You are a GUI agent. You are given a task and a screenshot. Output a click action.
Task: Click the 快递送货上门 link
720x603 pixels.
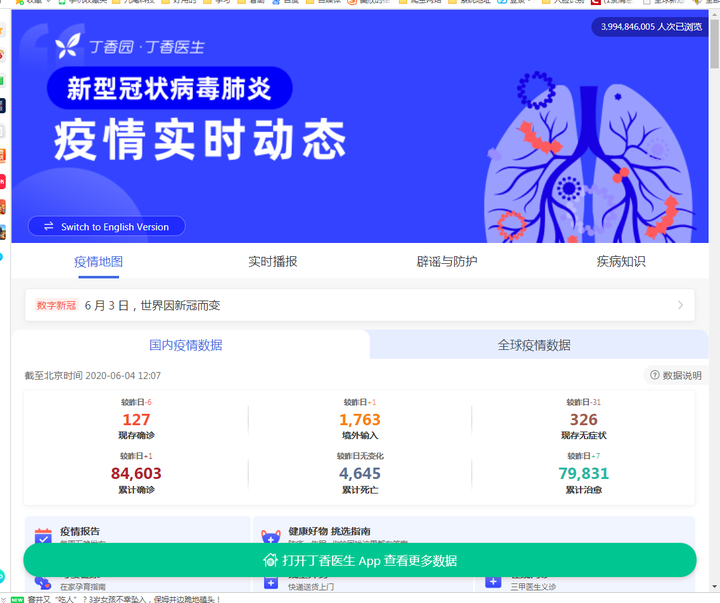tap(311, 586)
